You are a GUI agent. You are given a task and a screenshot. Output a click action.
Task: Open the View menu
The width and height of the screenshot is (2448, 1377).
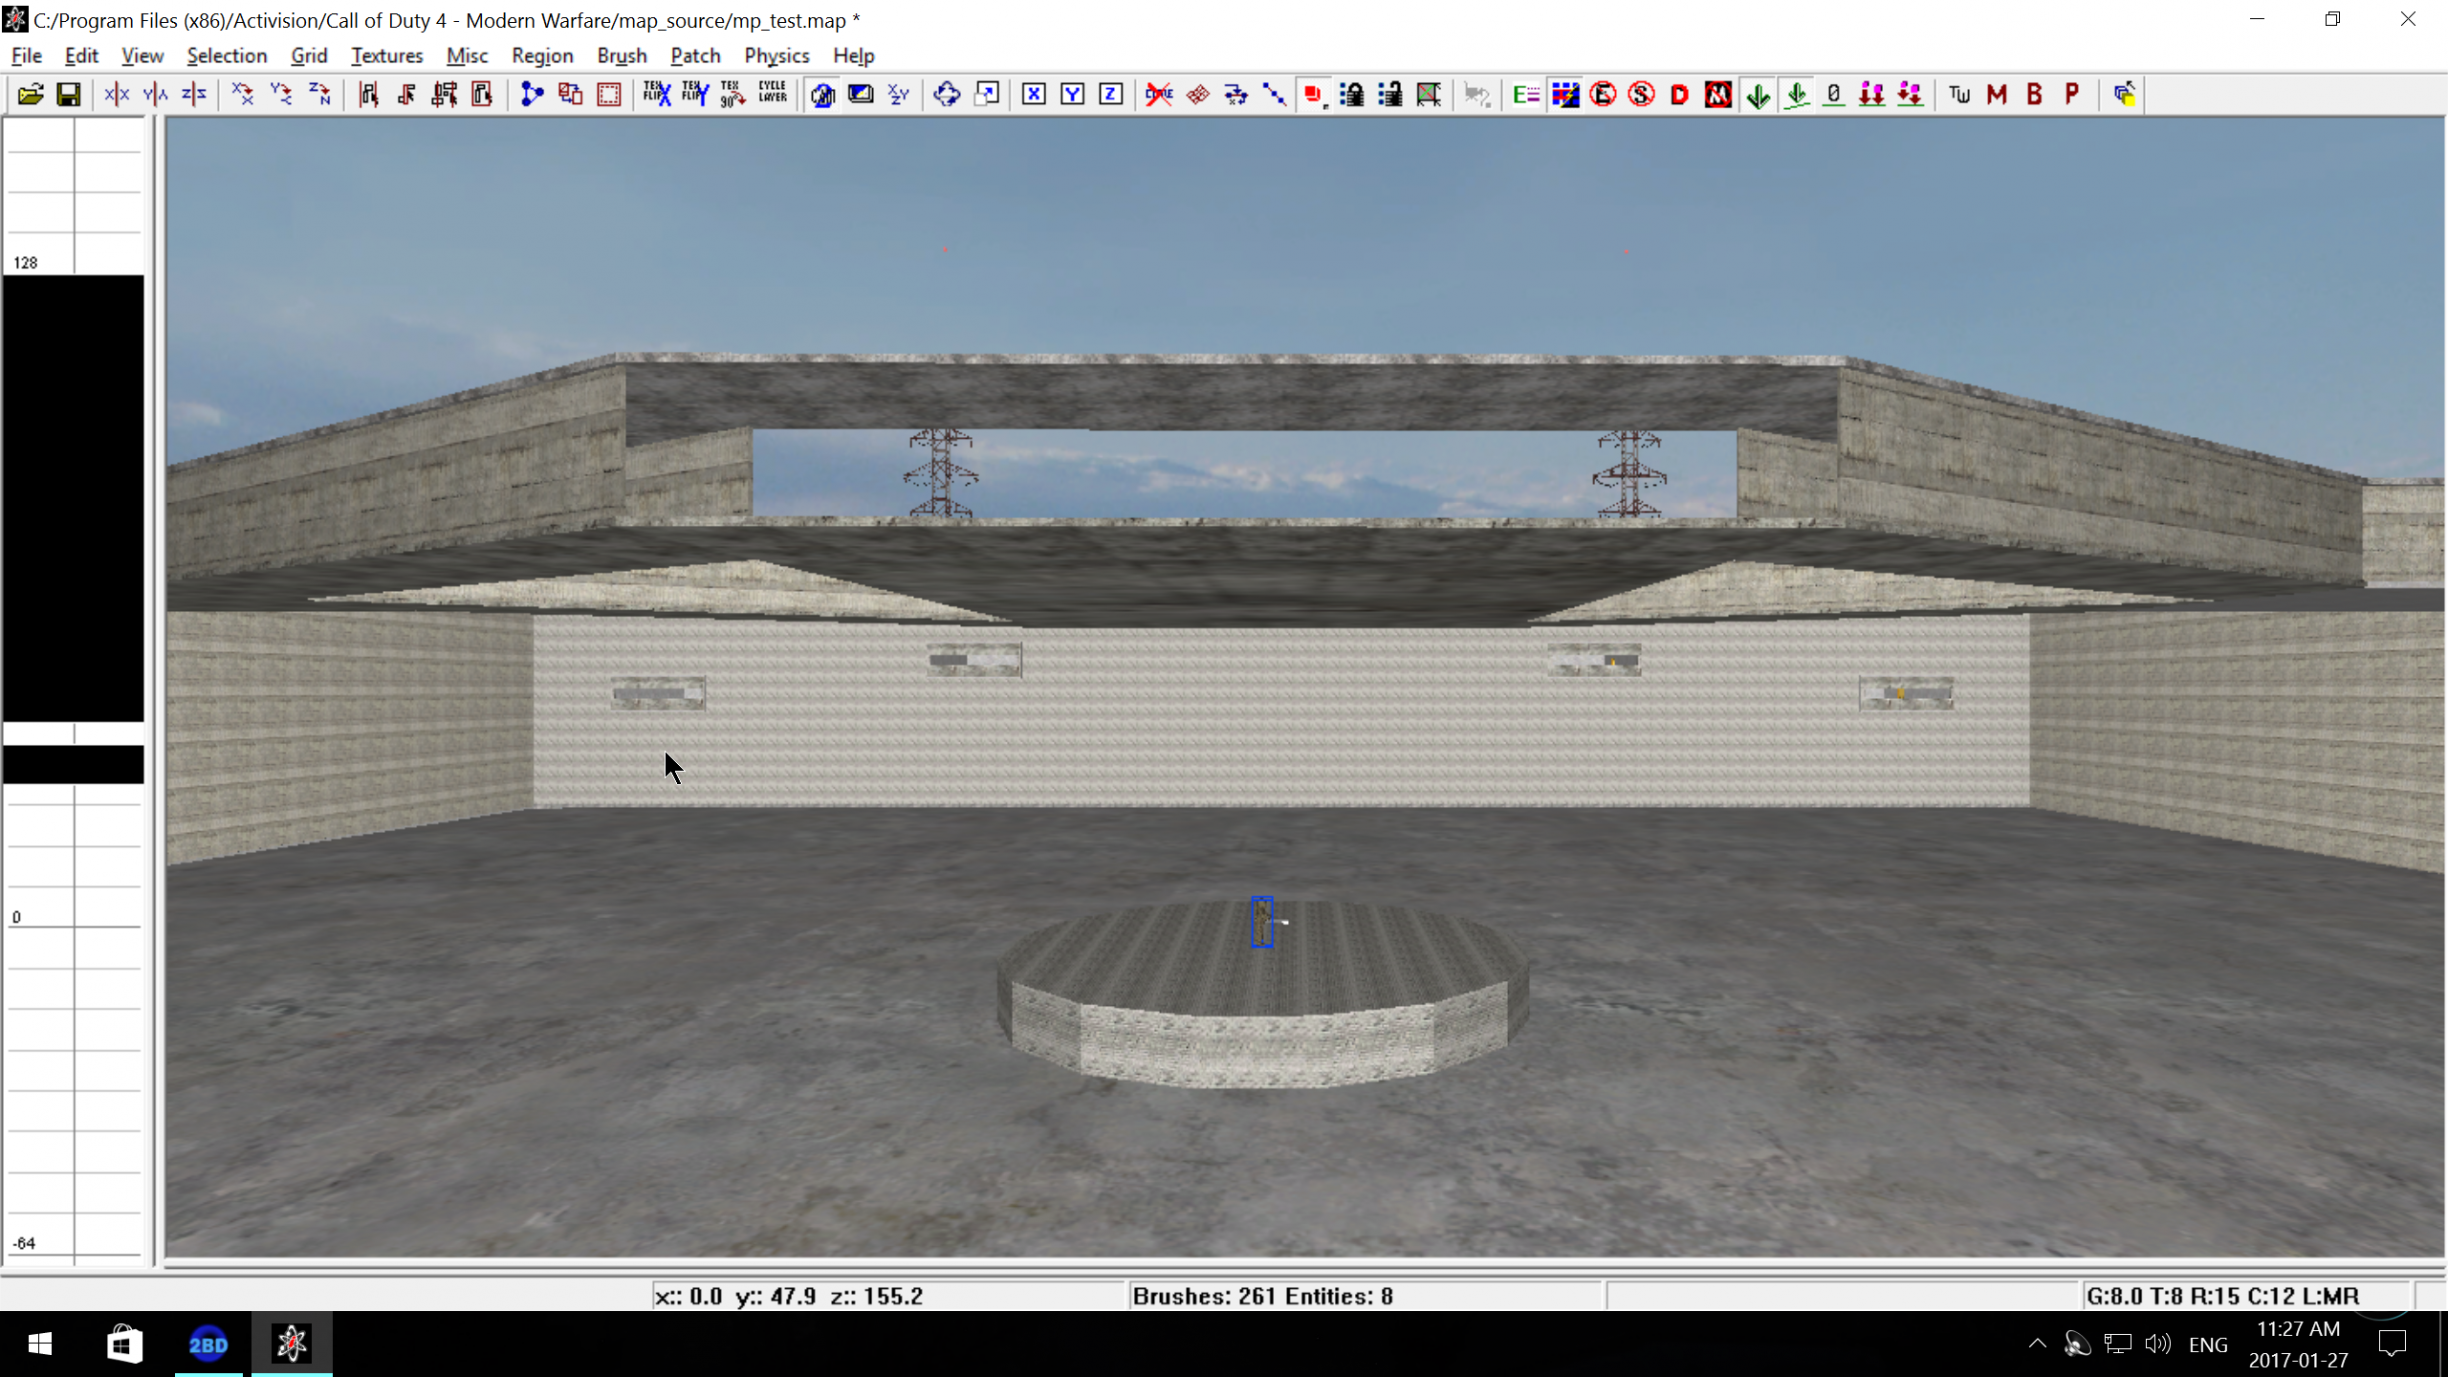142,55
